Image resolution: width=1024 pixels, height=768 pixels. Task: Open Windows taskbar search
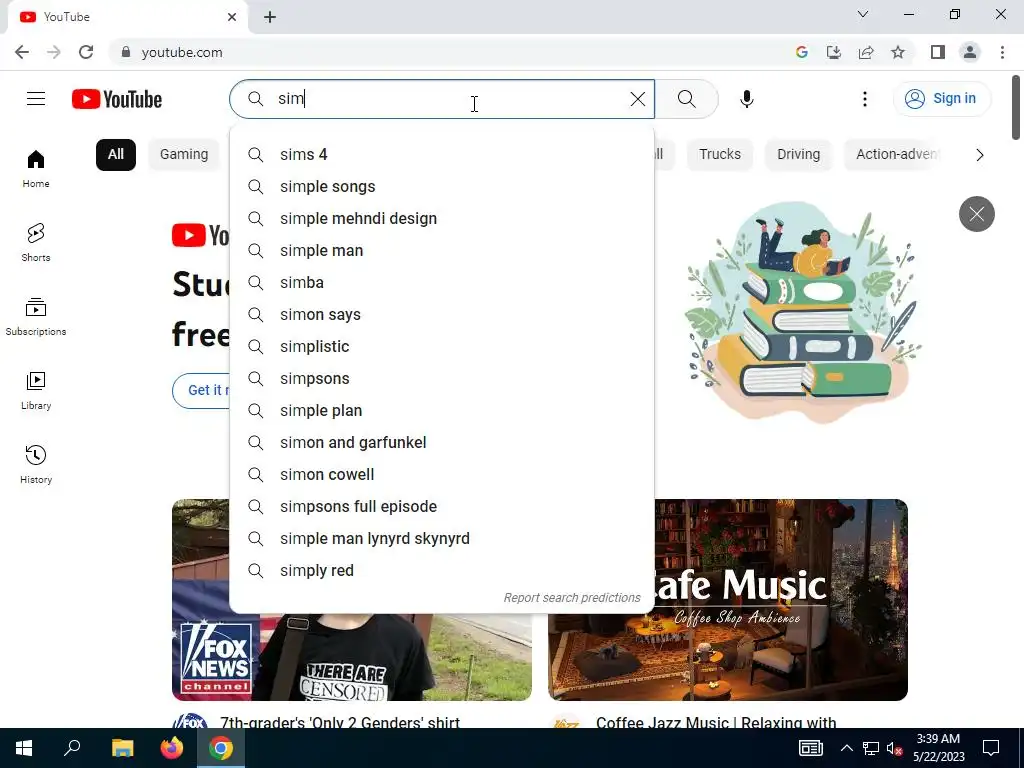[x=72, y=748]
